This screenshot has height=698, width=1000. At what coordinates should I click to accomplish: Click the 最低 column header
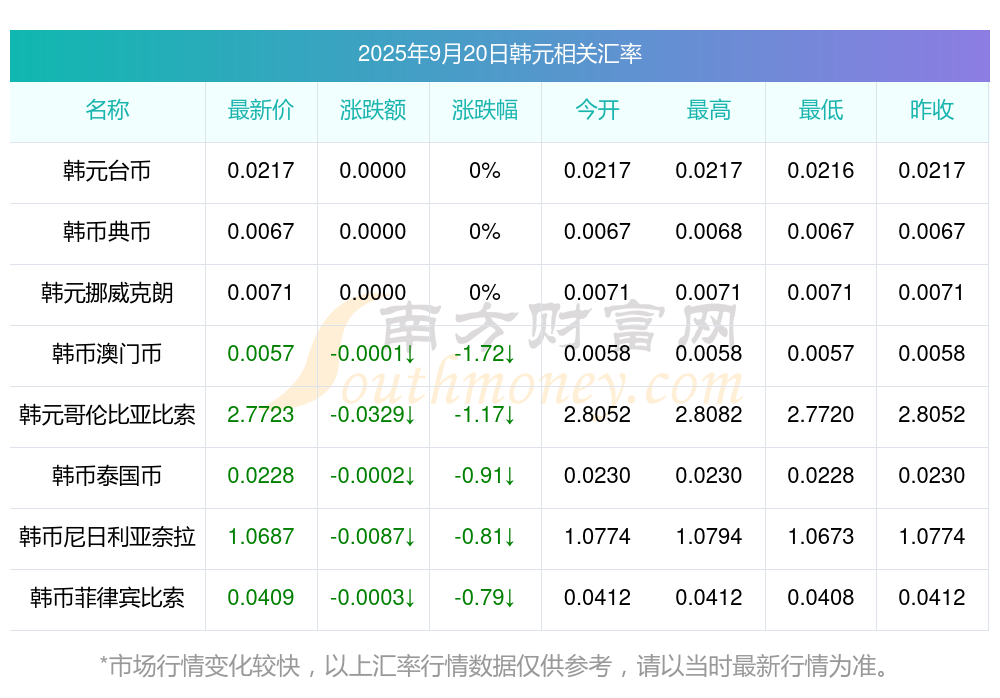821,110
